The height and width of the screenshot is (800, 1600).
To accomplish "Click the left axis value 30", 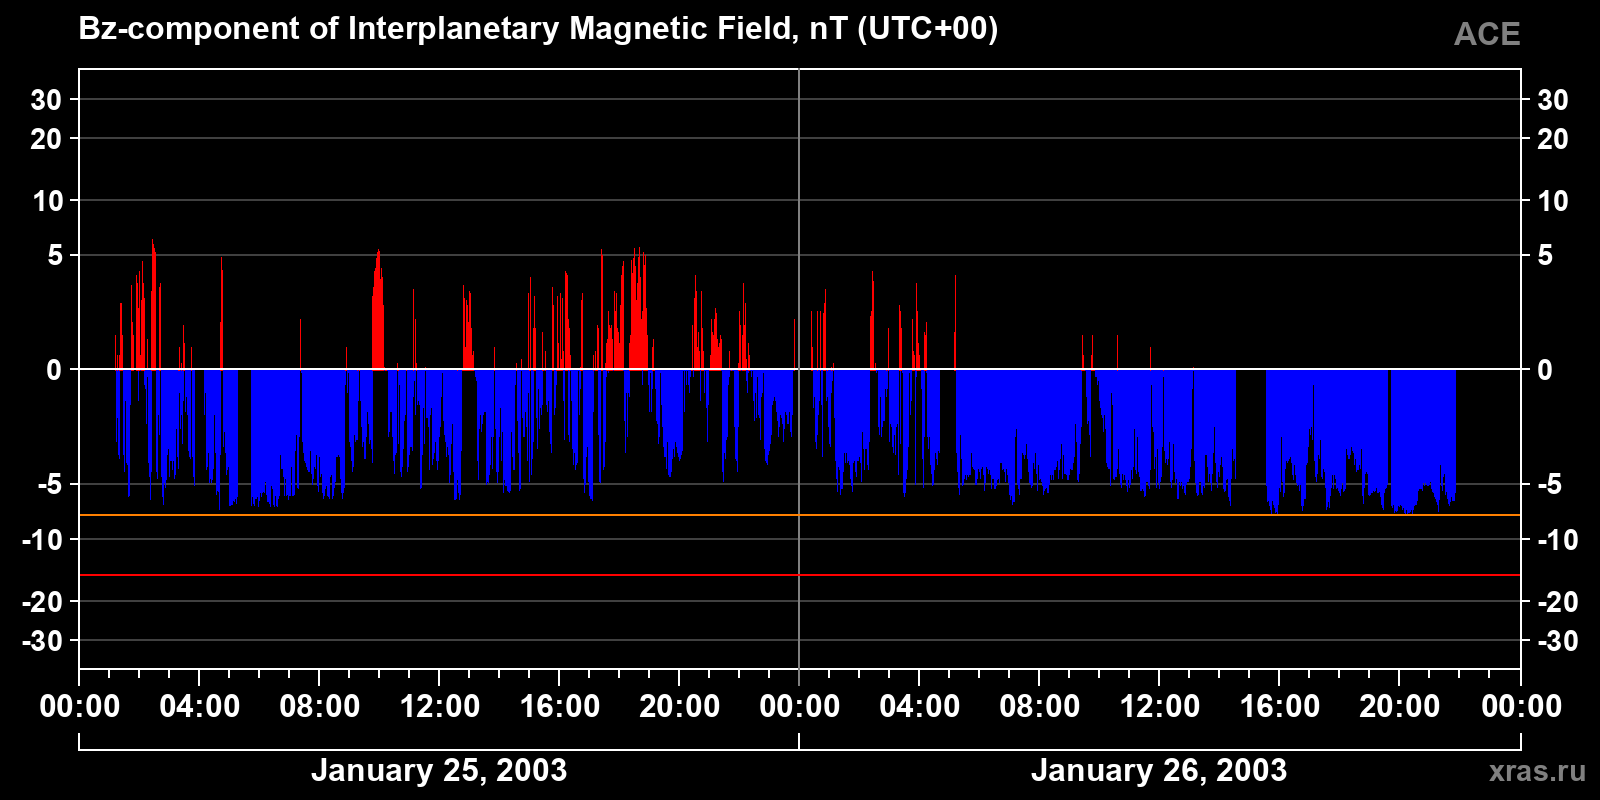I will pos(46,100).
